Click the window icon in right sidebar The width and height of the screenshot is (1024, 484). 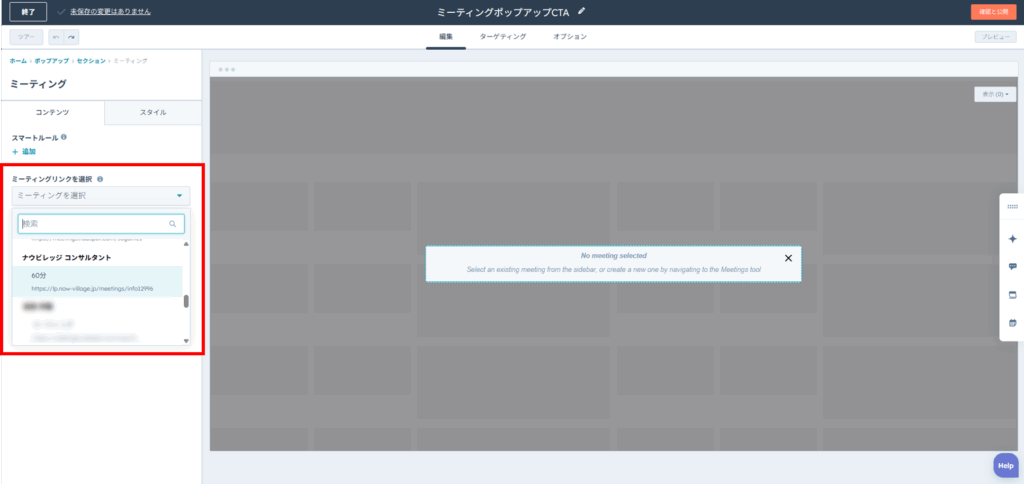point(1012,295)
